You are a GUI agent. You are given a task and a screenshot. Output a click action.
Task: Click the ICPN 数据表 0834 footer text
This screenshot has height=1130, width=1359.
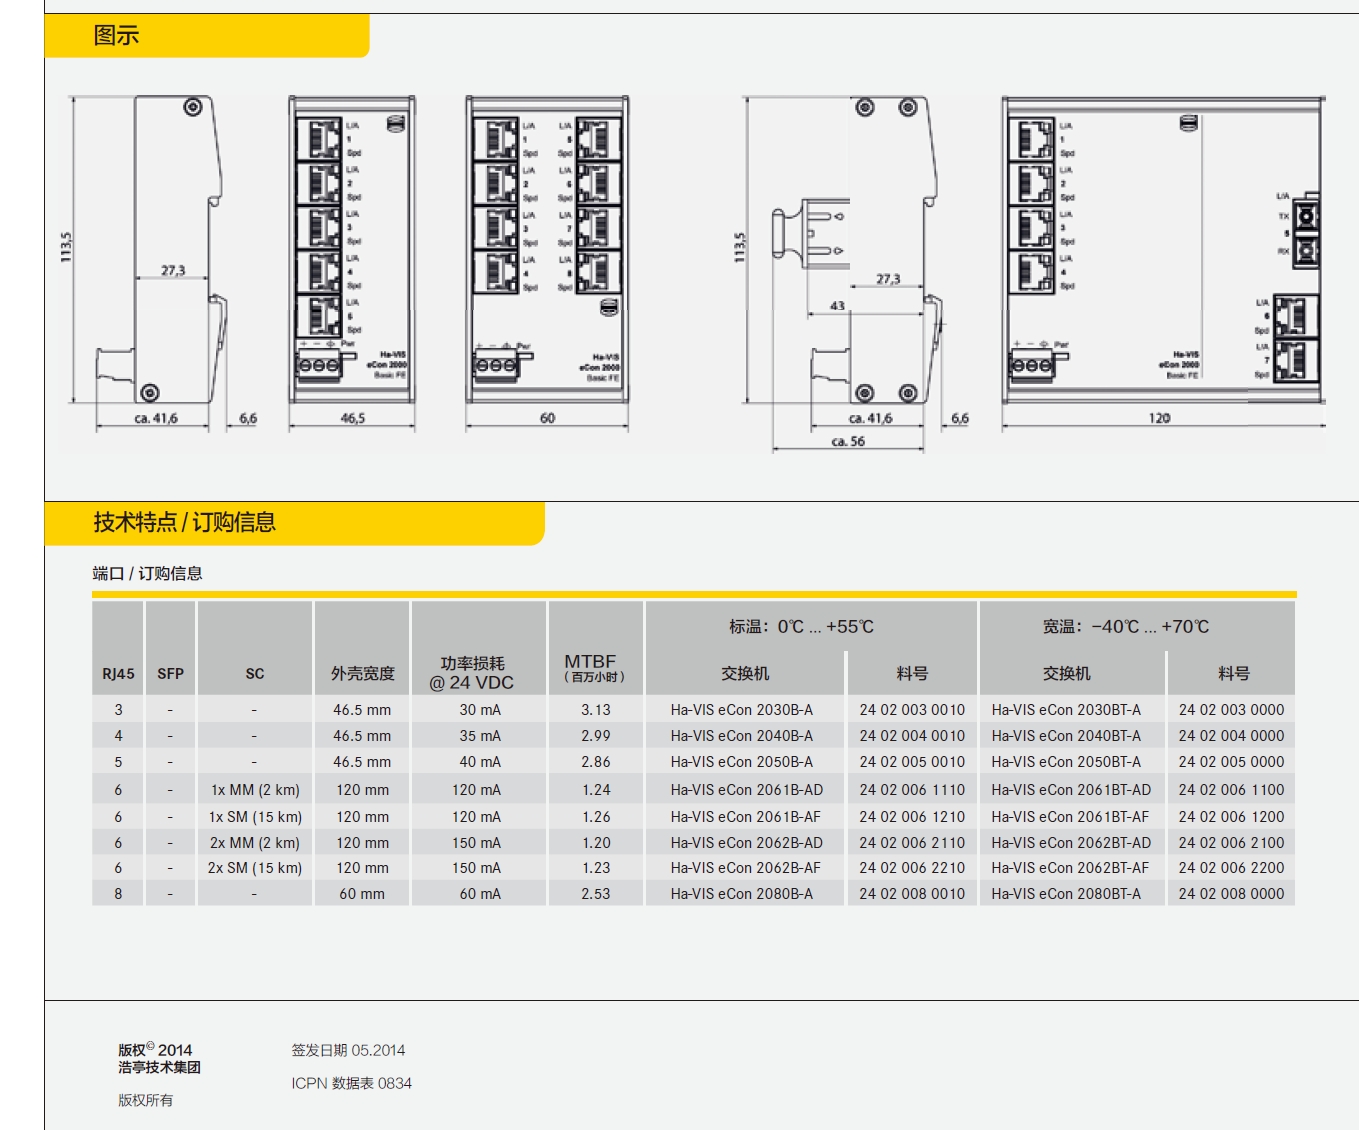[351, 1083]
